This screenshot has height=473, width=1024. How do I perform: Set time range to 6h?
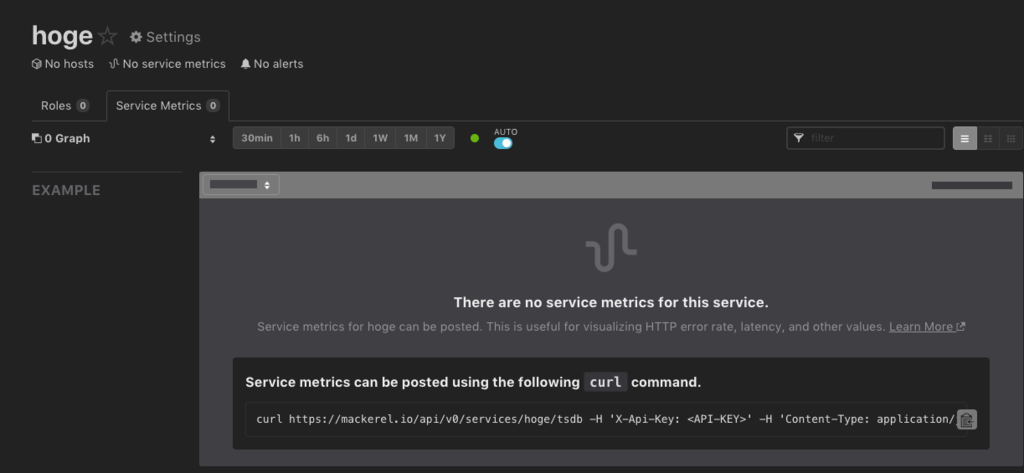(x=323, y=138)
